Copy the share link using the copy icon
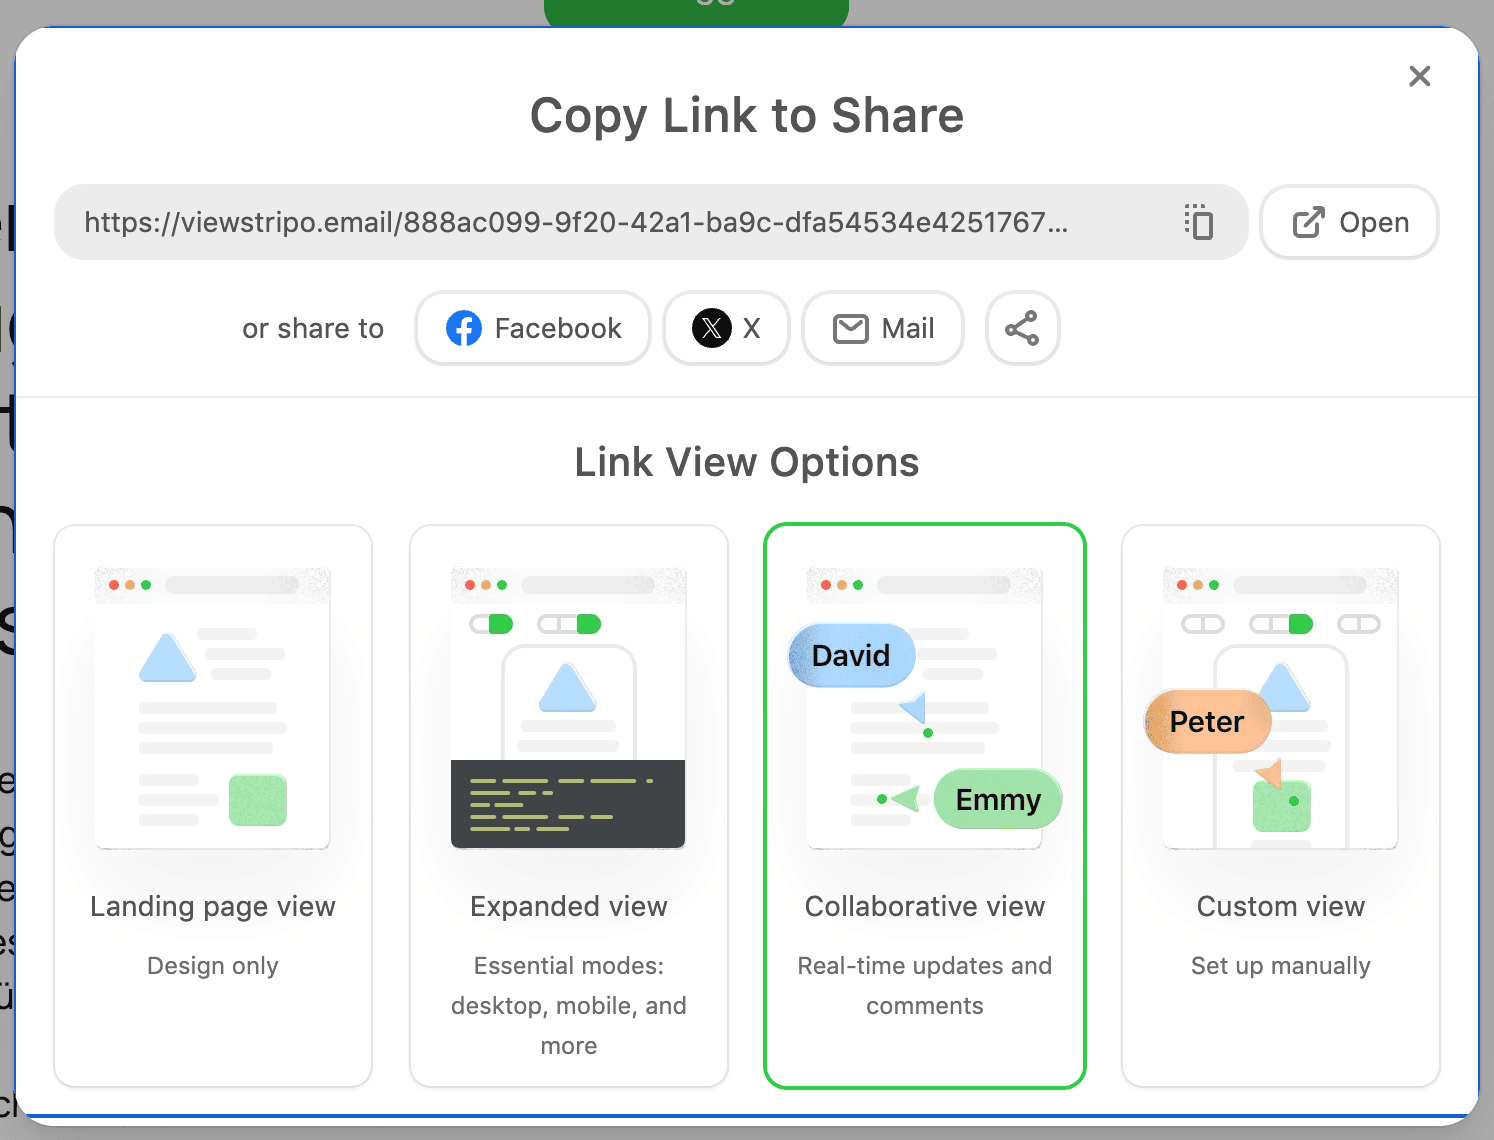 (1198, 222)
